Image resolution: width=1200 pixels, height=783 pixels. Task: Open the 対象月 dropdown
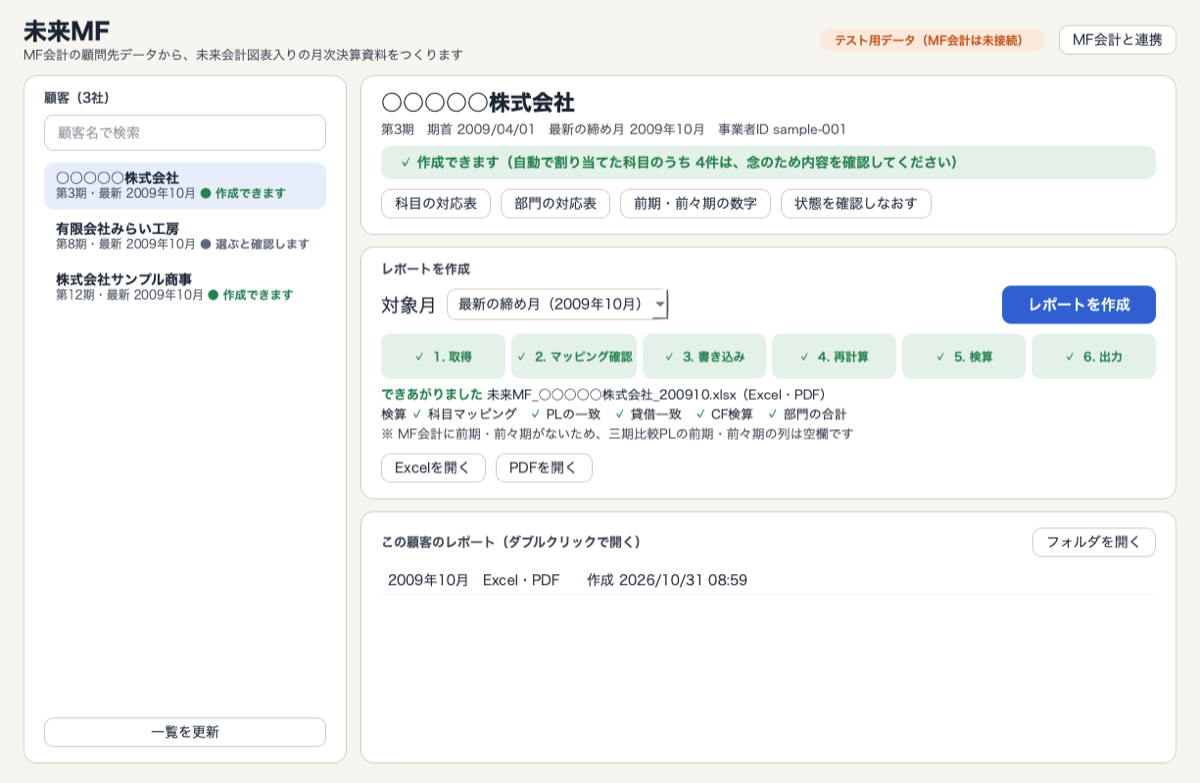557,304
